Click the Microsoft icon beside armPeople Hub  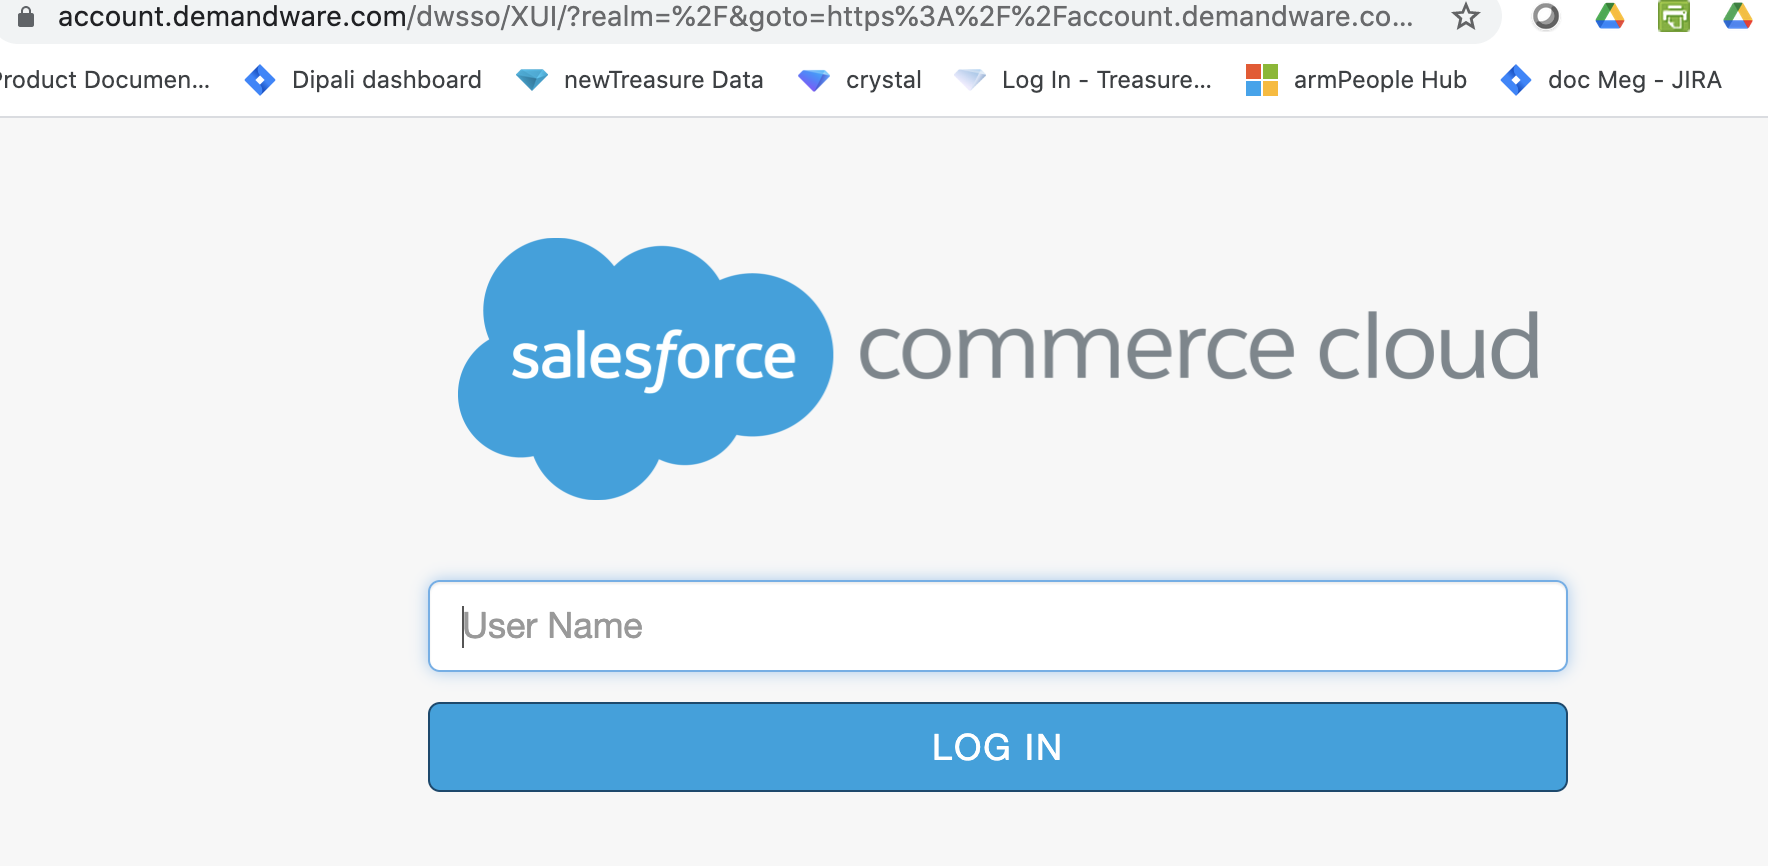(x=1262, y=80)
